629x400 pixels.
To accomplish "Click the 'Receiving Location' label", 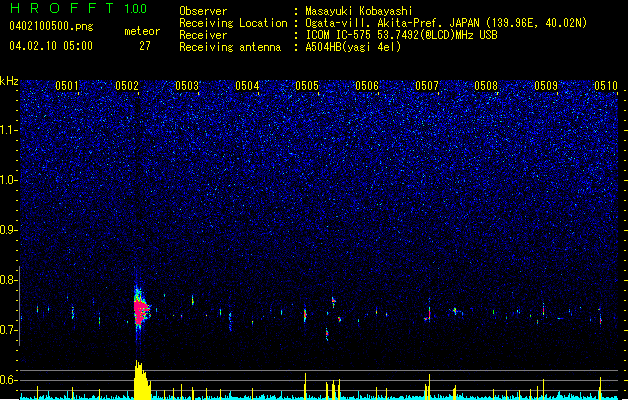I will click(x=233, y=23).
